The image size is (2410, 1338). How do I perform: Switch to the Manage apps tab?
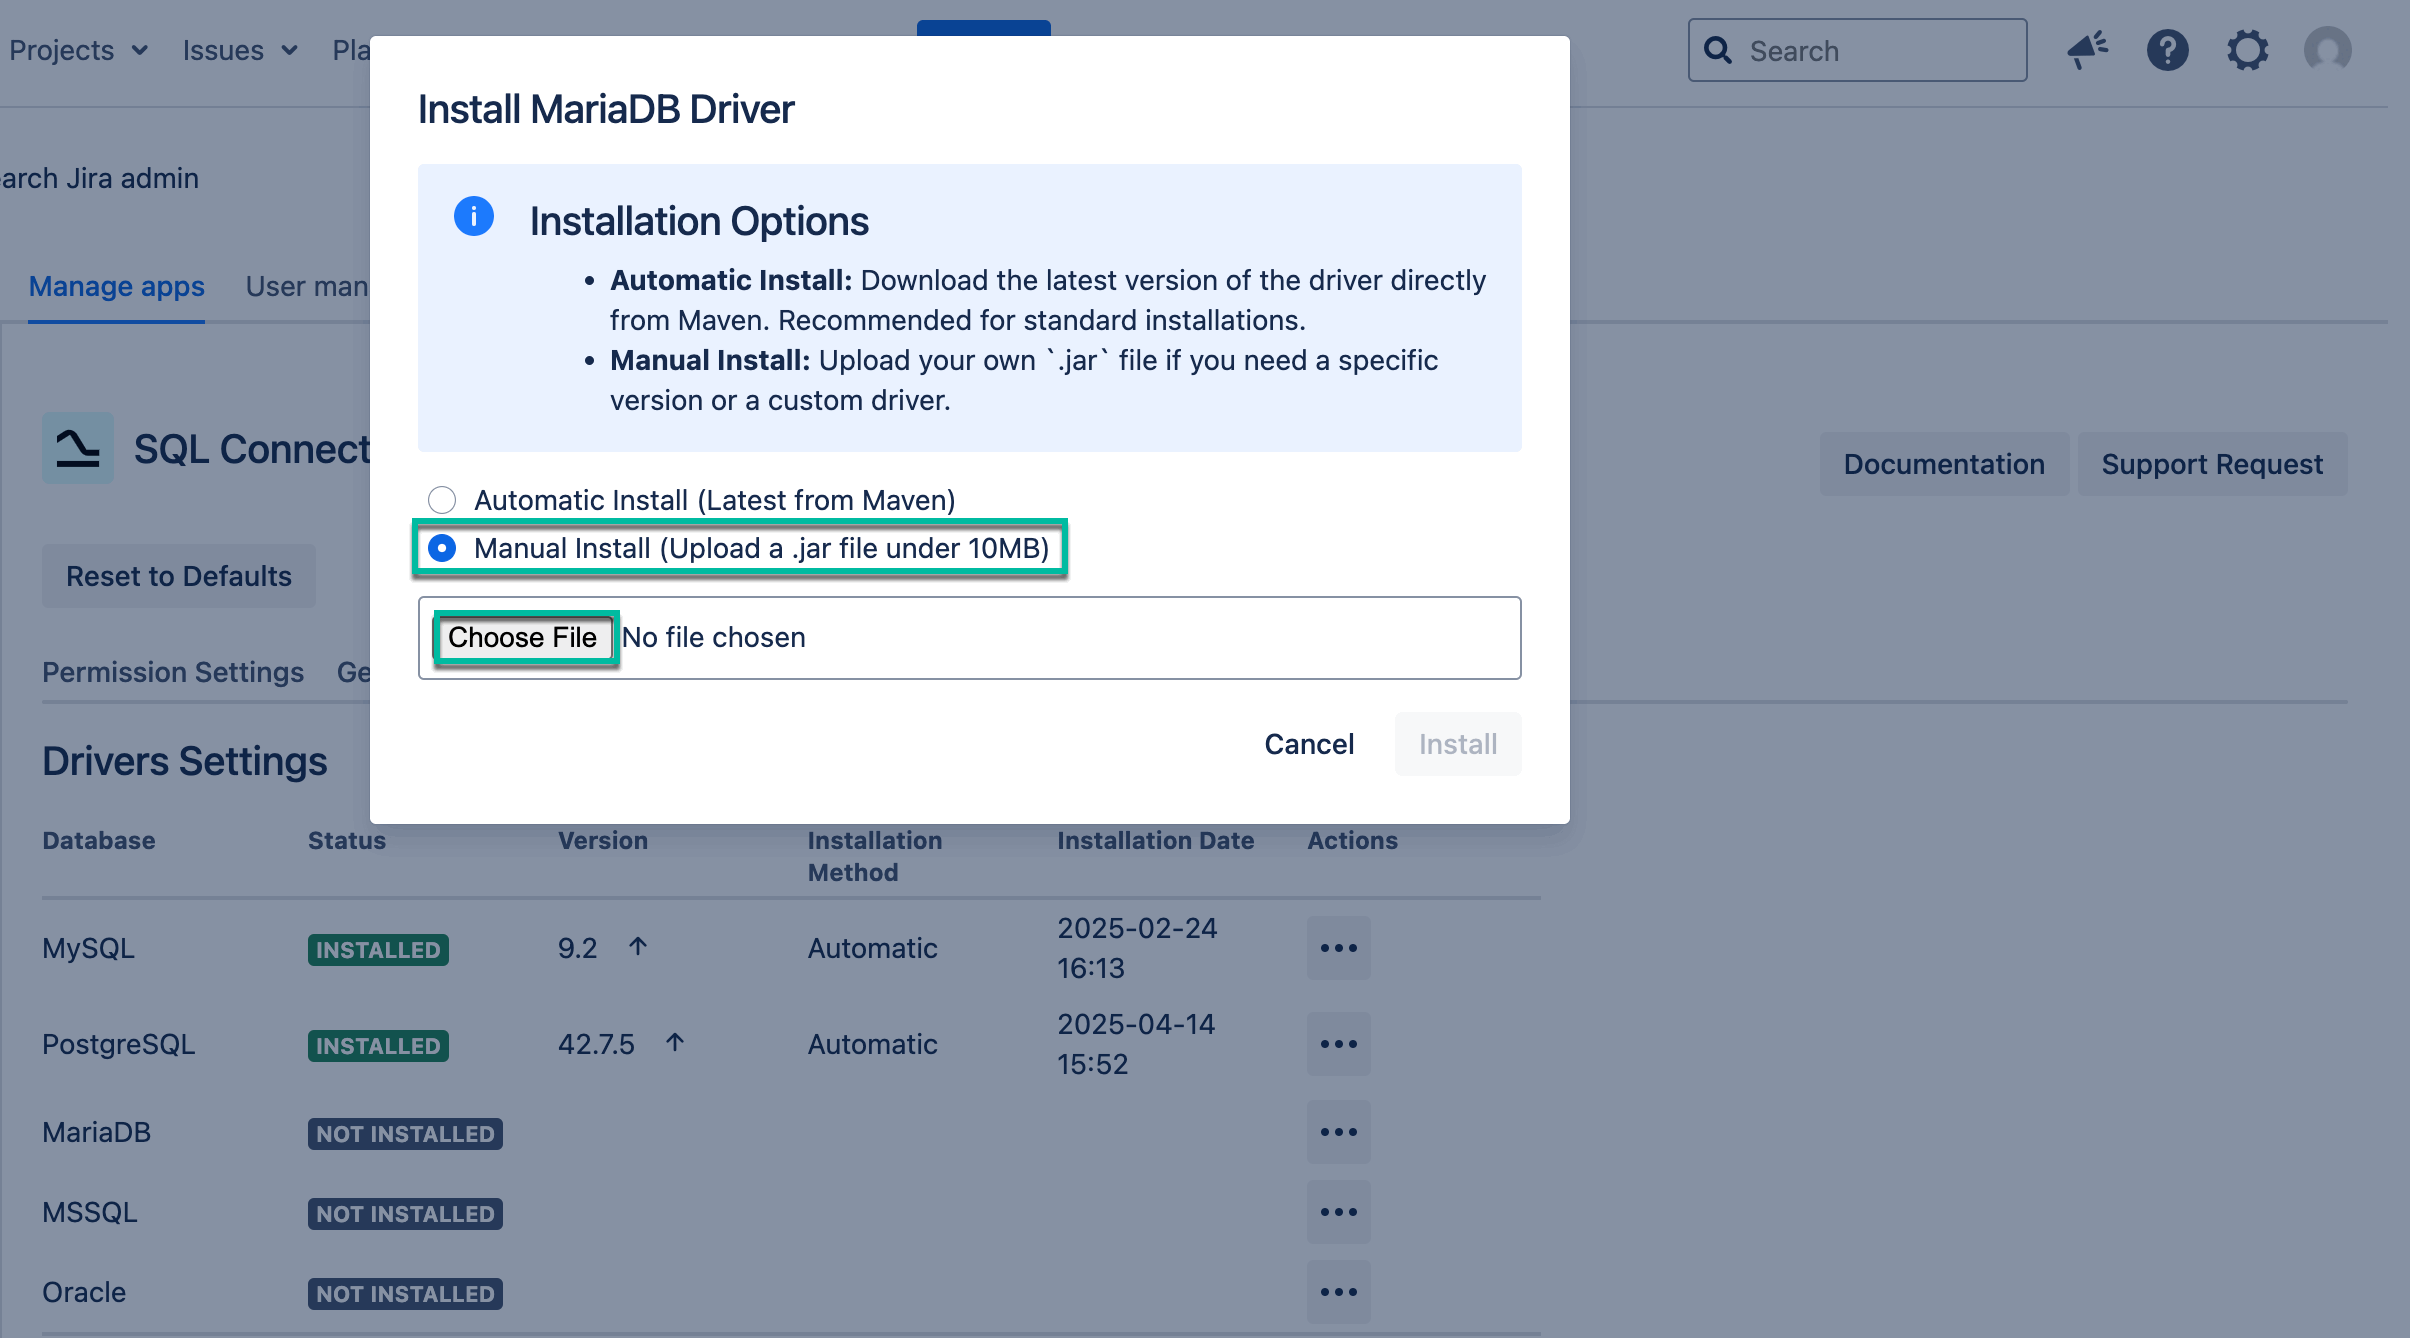[116, 287]
